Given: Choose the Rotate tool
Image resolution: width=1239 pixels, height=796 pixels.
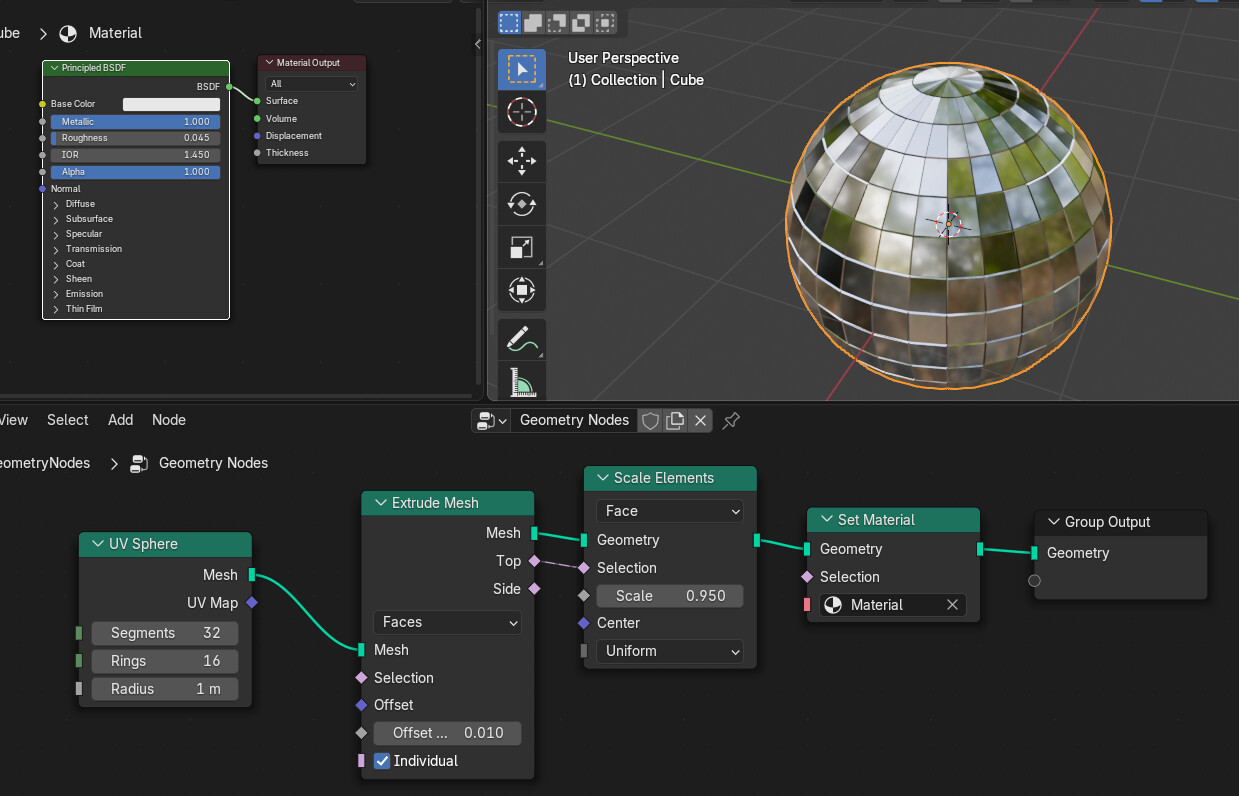Looking at the screenshot, I should point(522,204).
